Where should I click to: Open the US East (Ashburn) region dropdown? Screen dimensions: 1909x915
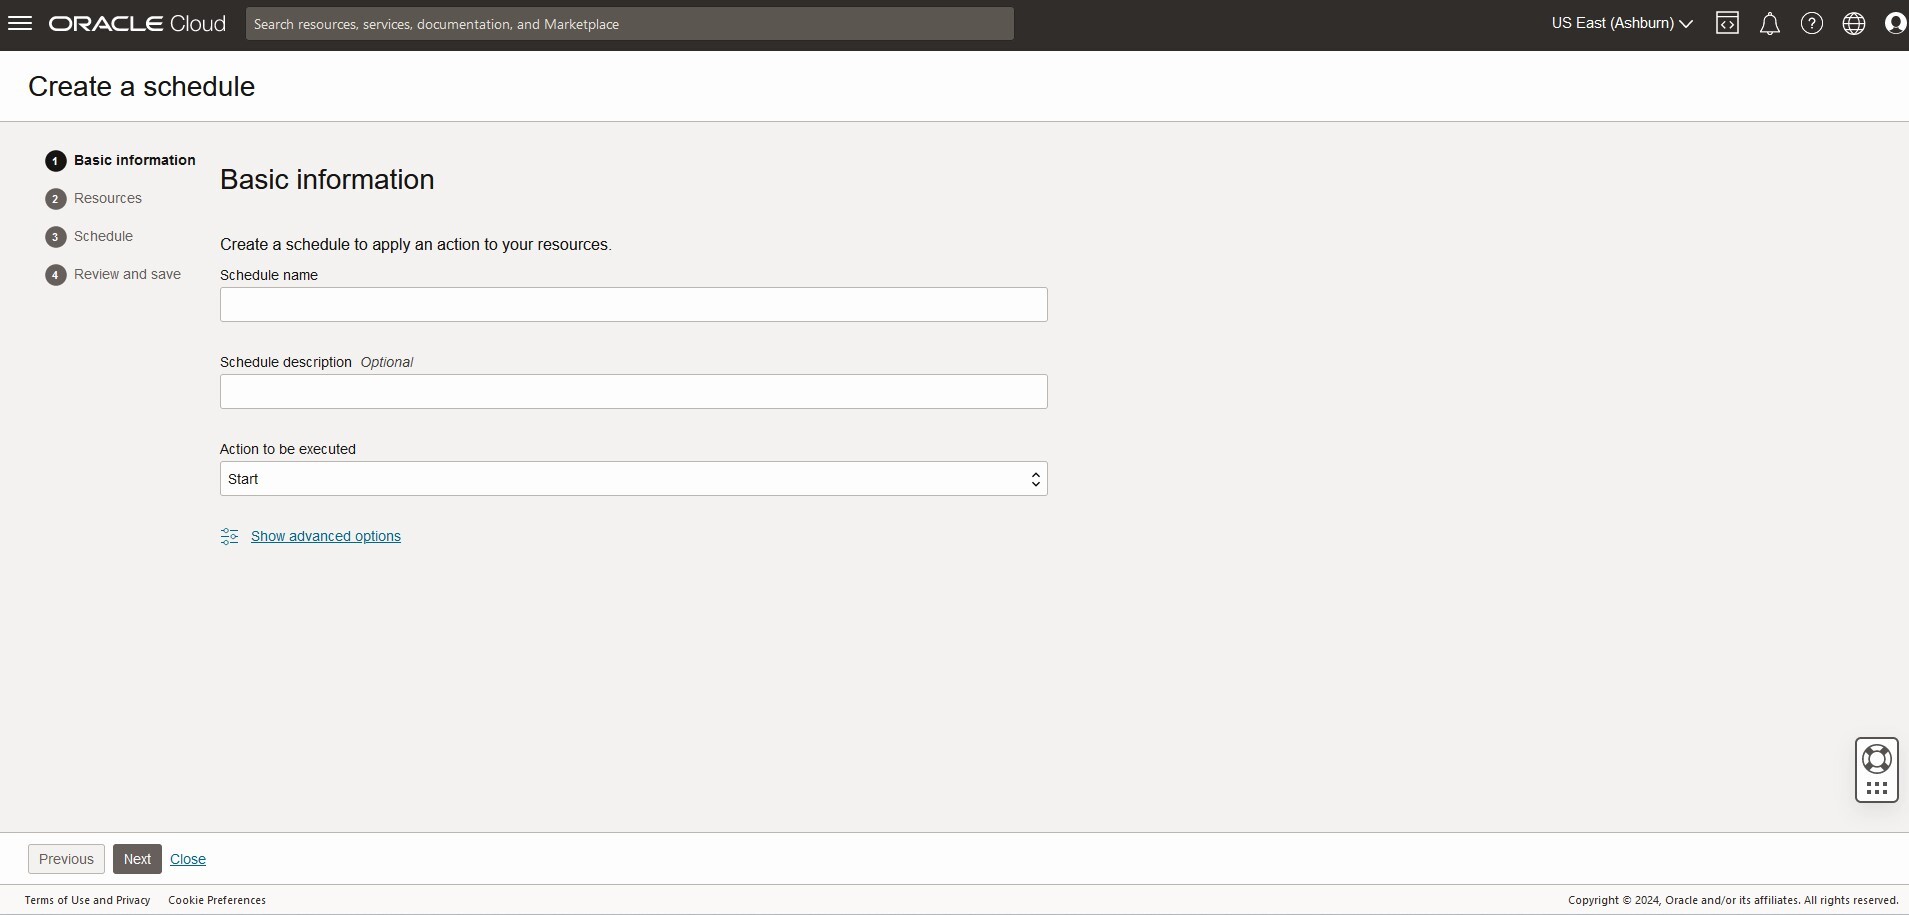click(x=1620, y=23)
